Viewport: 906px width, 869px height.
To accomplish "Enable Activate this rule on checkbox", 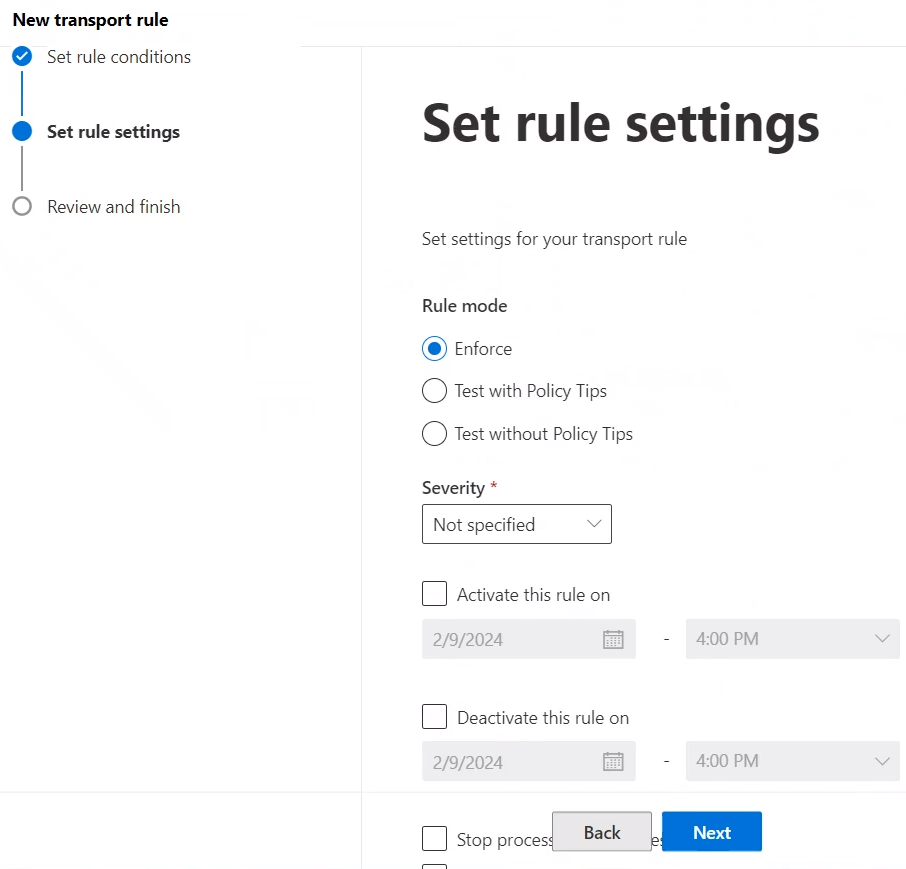I will click(x=434, y=595).
